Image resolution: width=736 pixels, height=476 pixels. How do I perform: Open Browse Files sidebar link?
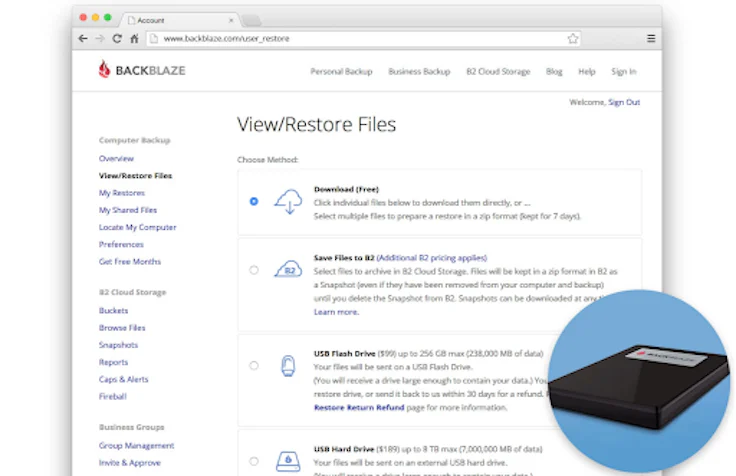[122, 328]
